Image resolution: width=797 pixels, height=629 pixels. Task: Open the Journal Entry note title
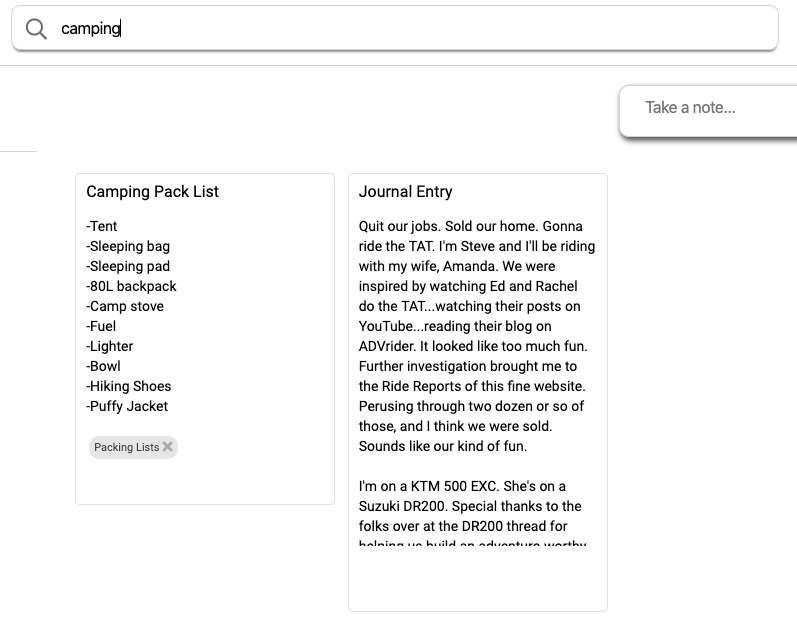[406, 192]
